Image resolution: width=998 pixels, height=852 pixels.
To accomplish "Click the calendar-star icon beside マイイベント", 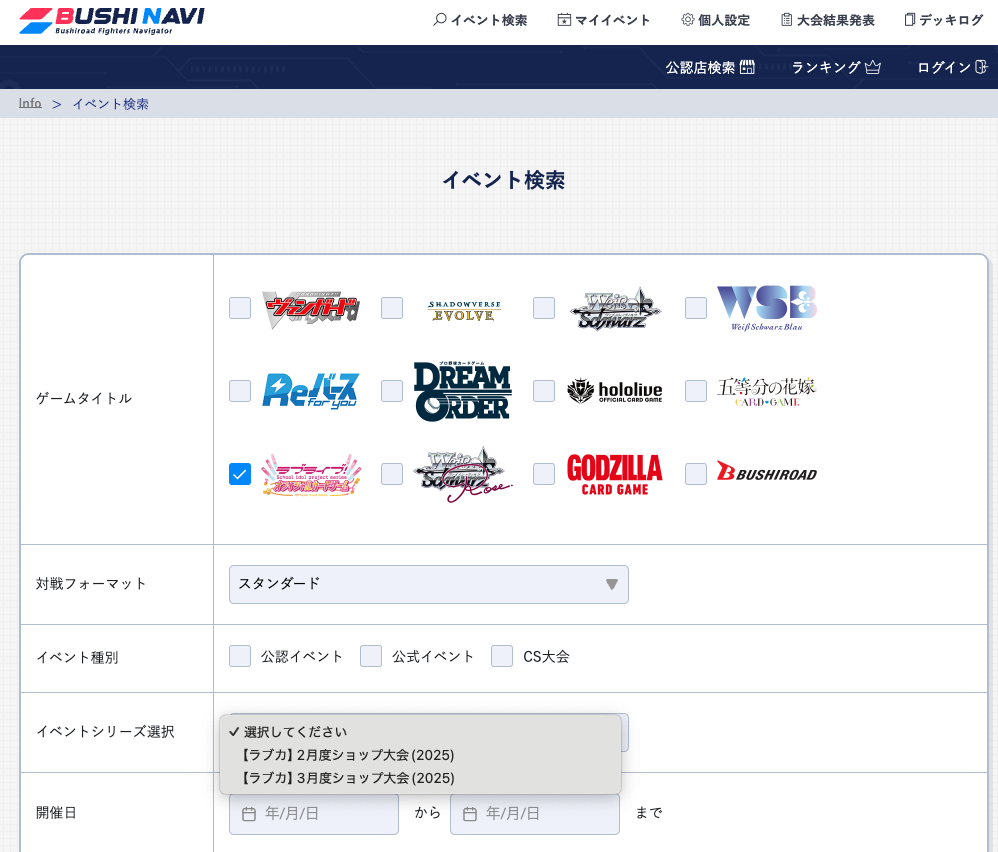I will pyautogui.click(x=564, y=20).
